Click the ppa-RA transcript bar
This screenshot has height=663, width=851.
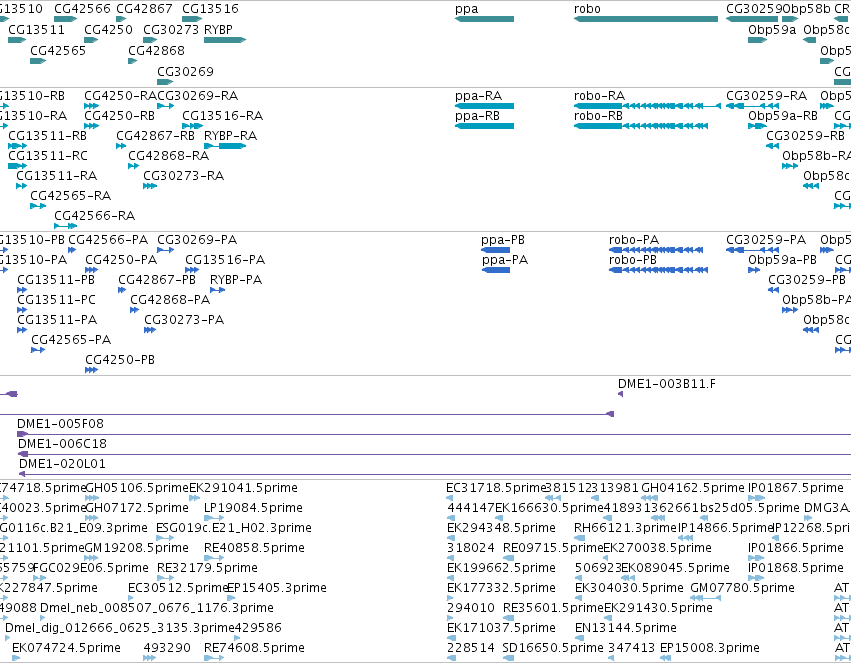(x=484, y=106)
